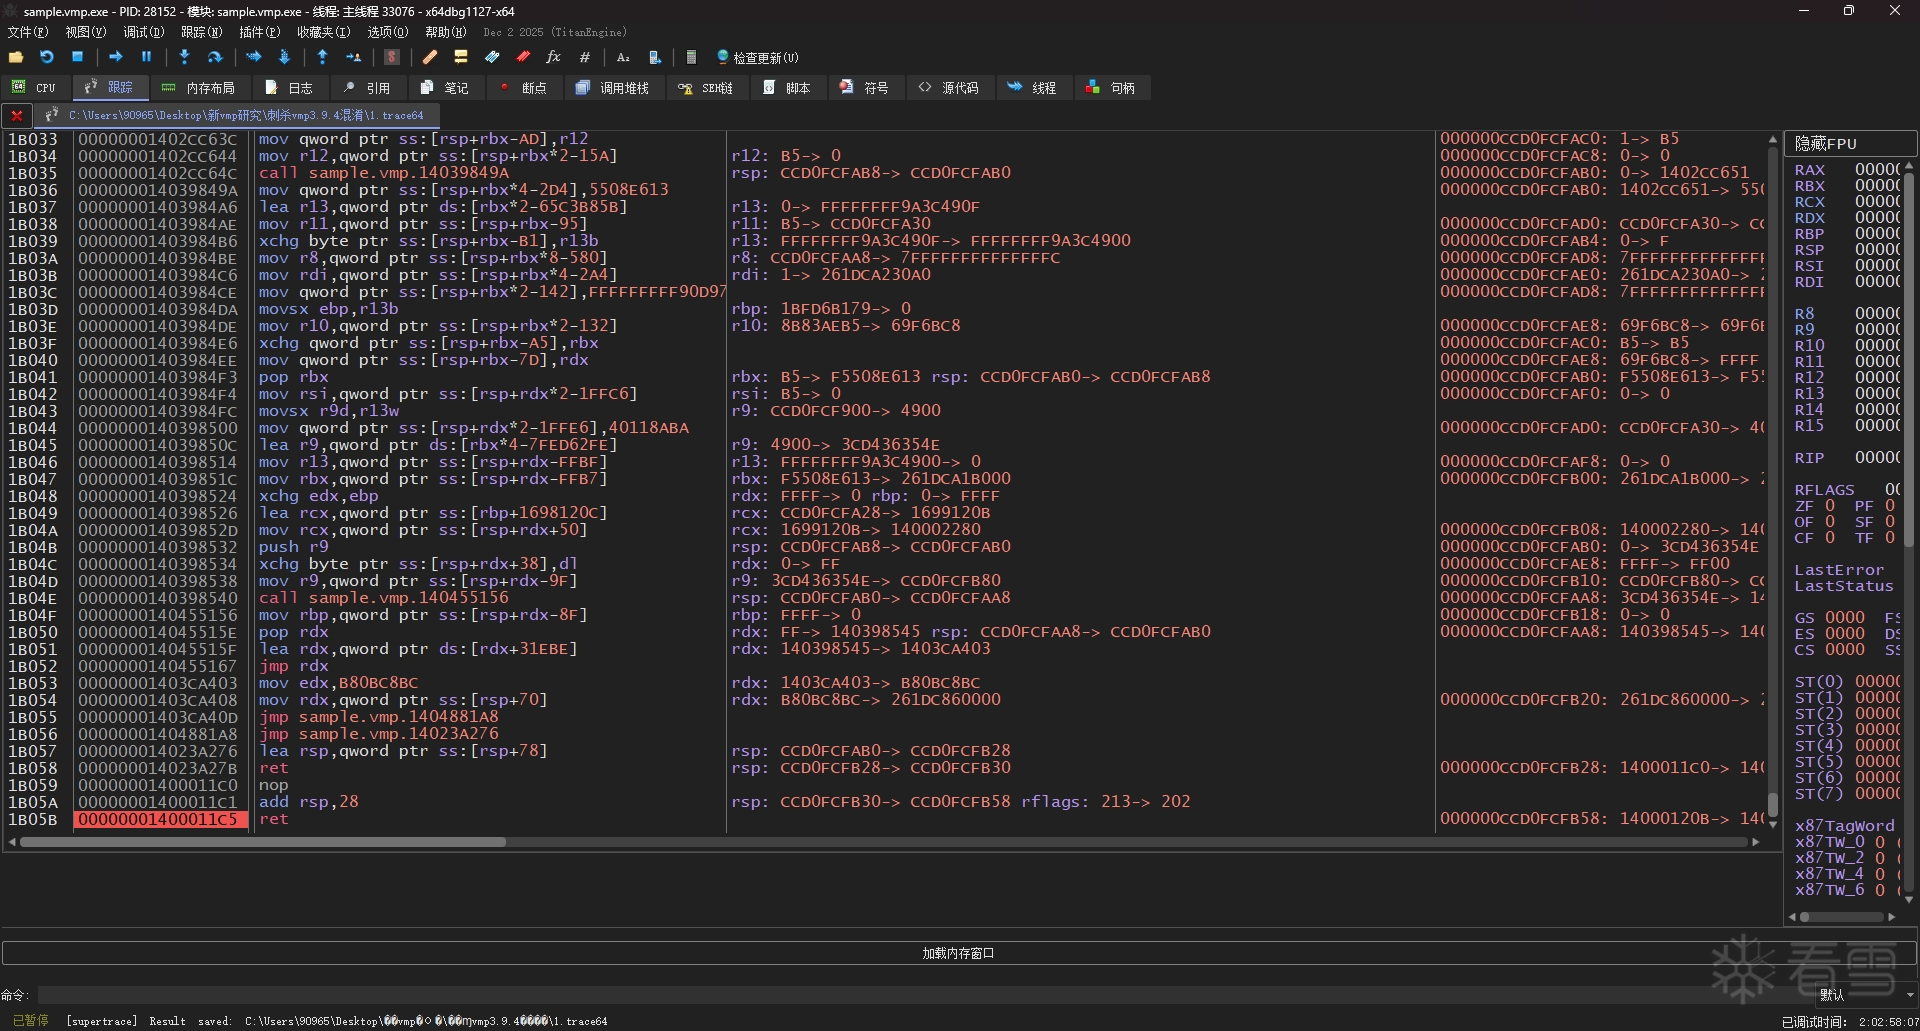Open the Scylla plugin S icon
This screenshot has width=1920, height=1031.
tap(392, 57)
